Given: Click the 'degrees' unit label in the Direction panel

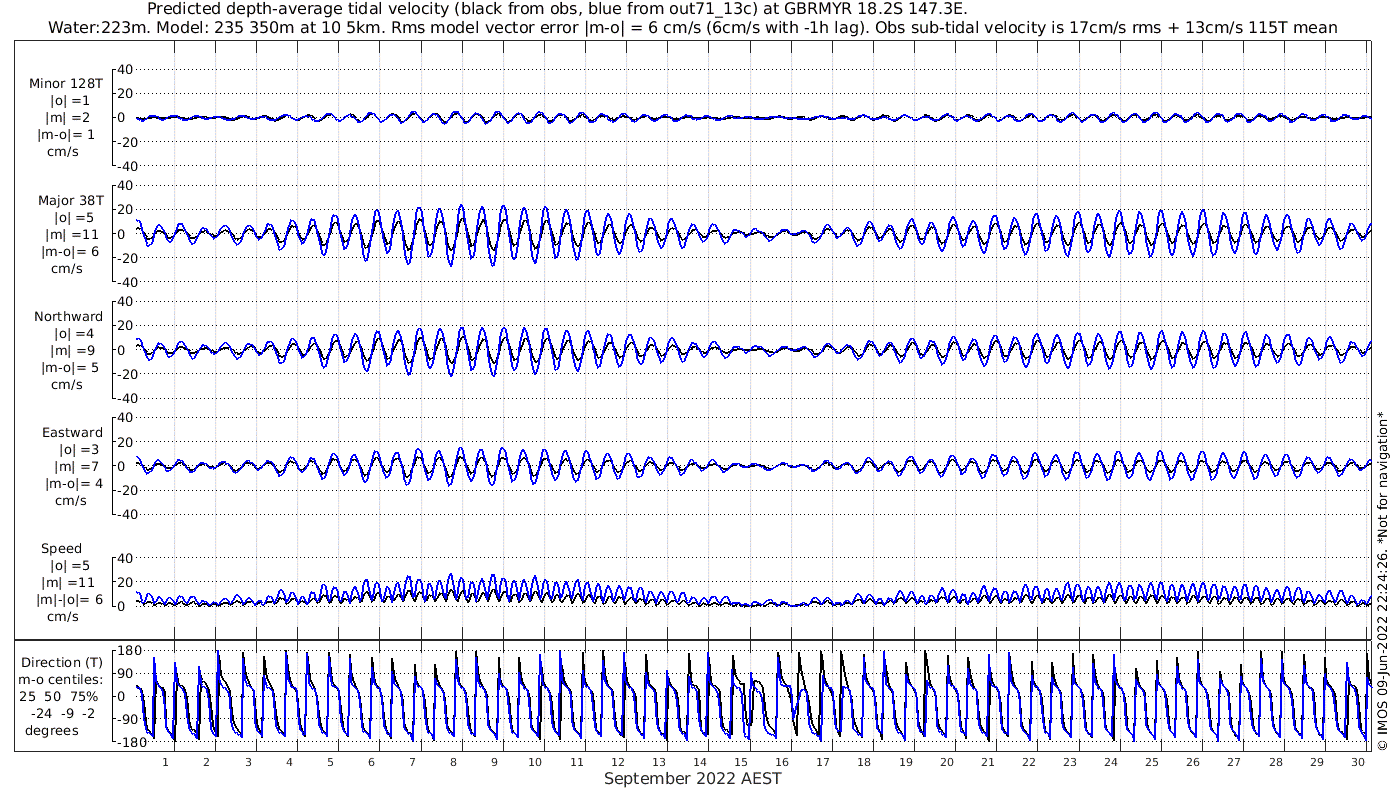Looking at the screenshot, I should point(52,730).
